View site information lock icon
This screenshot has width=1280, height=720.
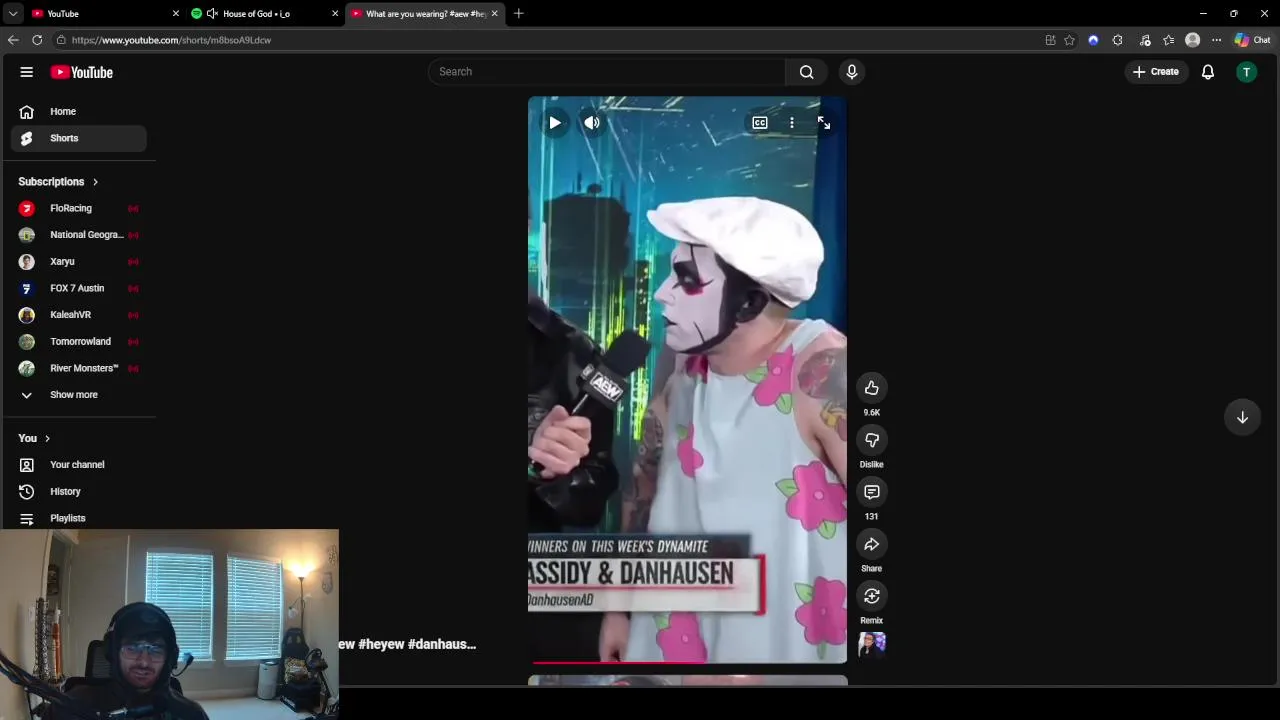pyautogui.click(x=61, y=40)
